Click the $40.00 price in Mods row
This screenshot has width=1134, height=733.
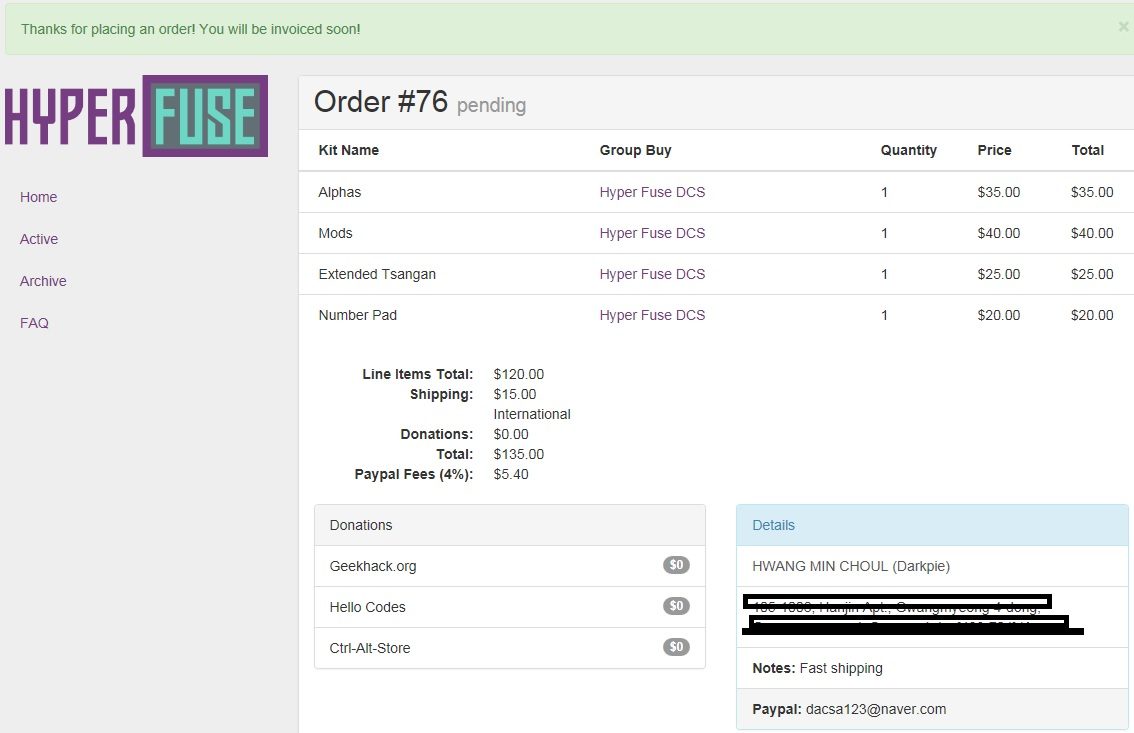[x=999, y=233]
